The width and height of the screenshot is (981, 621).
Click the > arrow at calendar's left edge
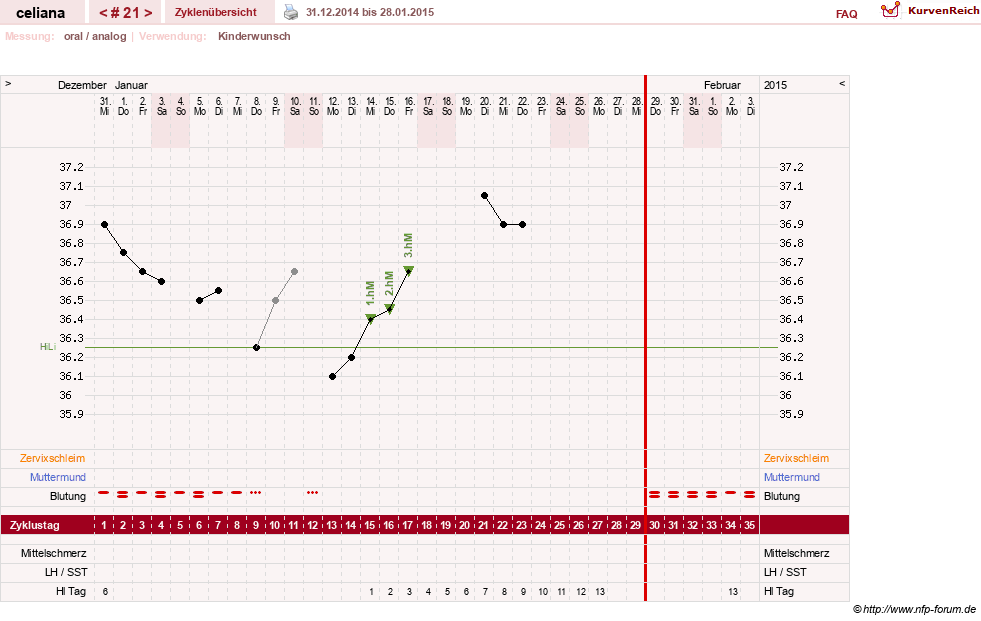[8, 83]
